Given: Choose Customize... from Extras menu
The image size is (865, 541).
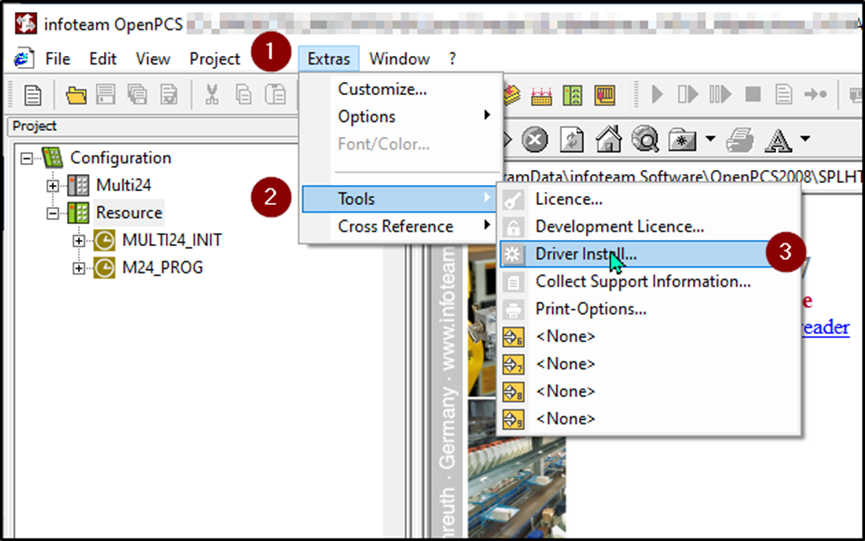Looking at the screenshot, I should coord(402,89).
